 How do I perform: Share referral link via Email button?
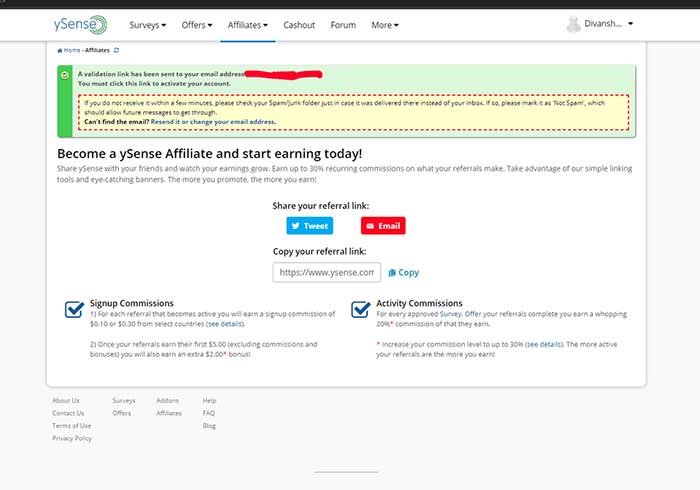(383, 226)
